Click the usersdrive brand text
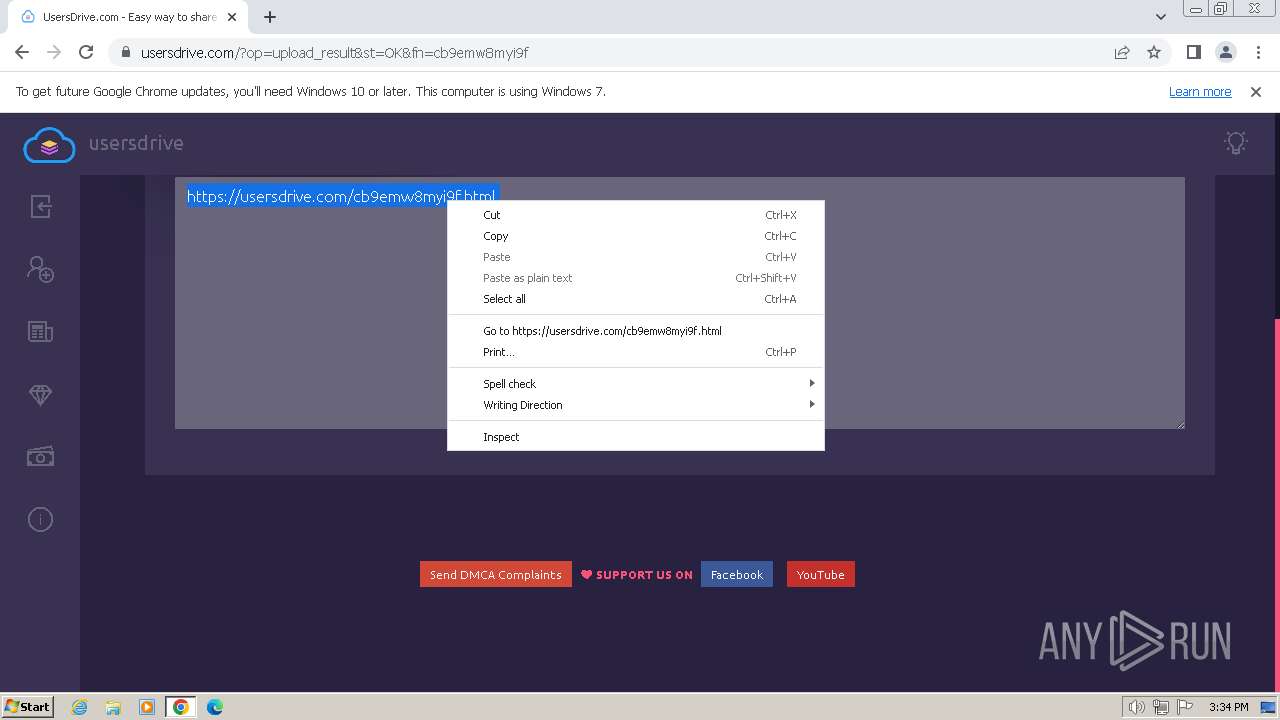 [x=136, y=143]
